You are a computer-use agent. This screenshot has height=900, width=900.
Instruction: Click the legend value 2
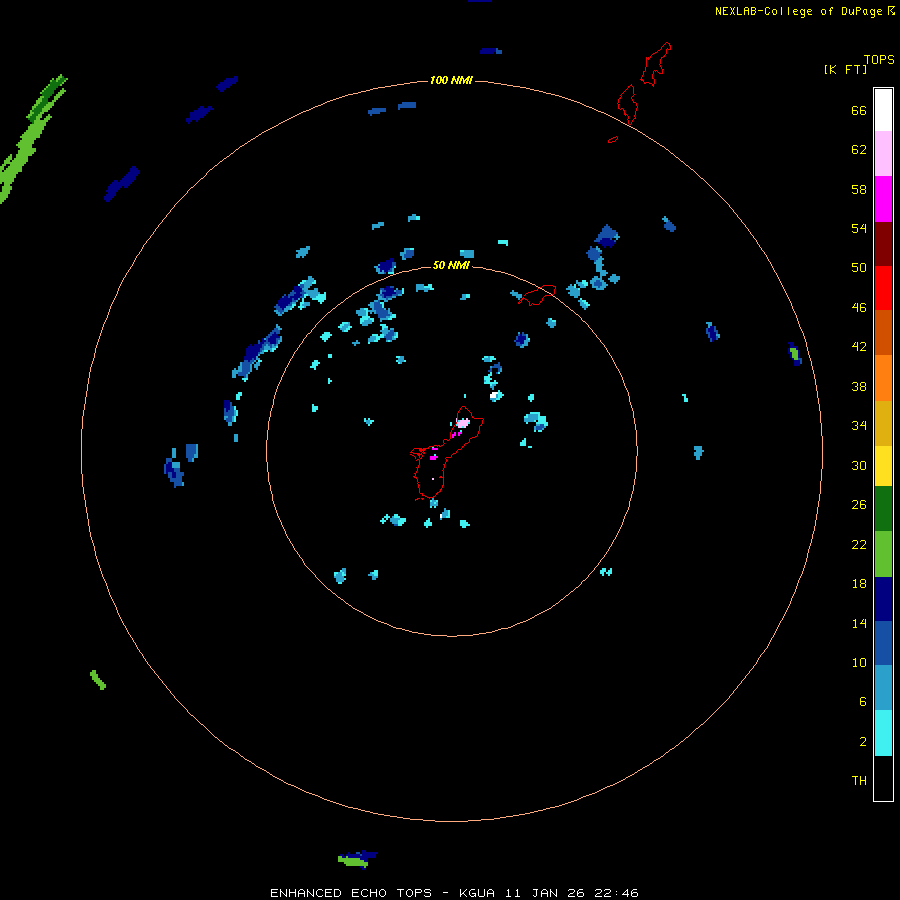coord(862,742)
